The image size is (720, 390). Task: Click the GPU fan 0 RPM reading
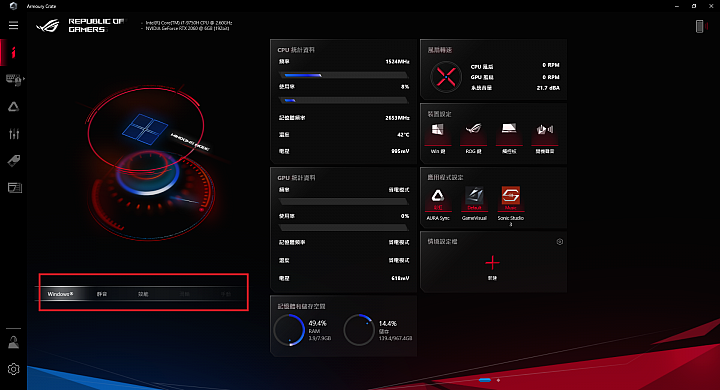(551, 77)
